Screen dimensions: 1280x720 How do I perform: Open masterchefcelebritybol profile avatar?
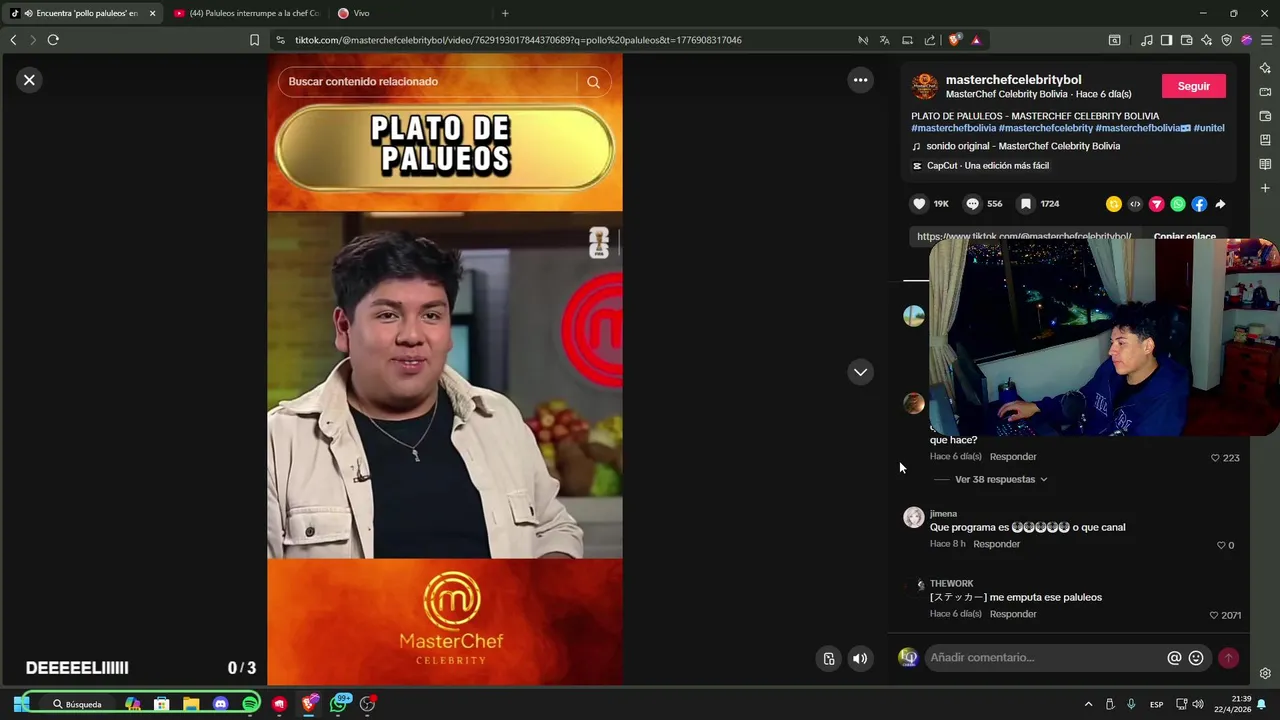[924, 86]
